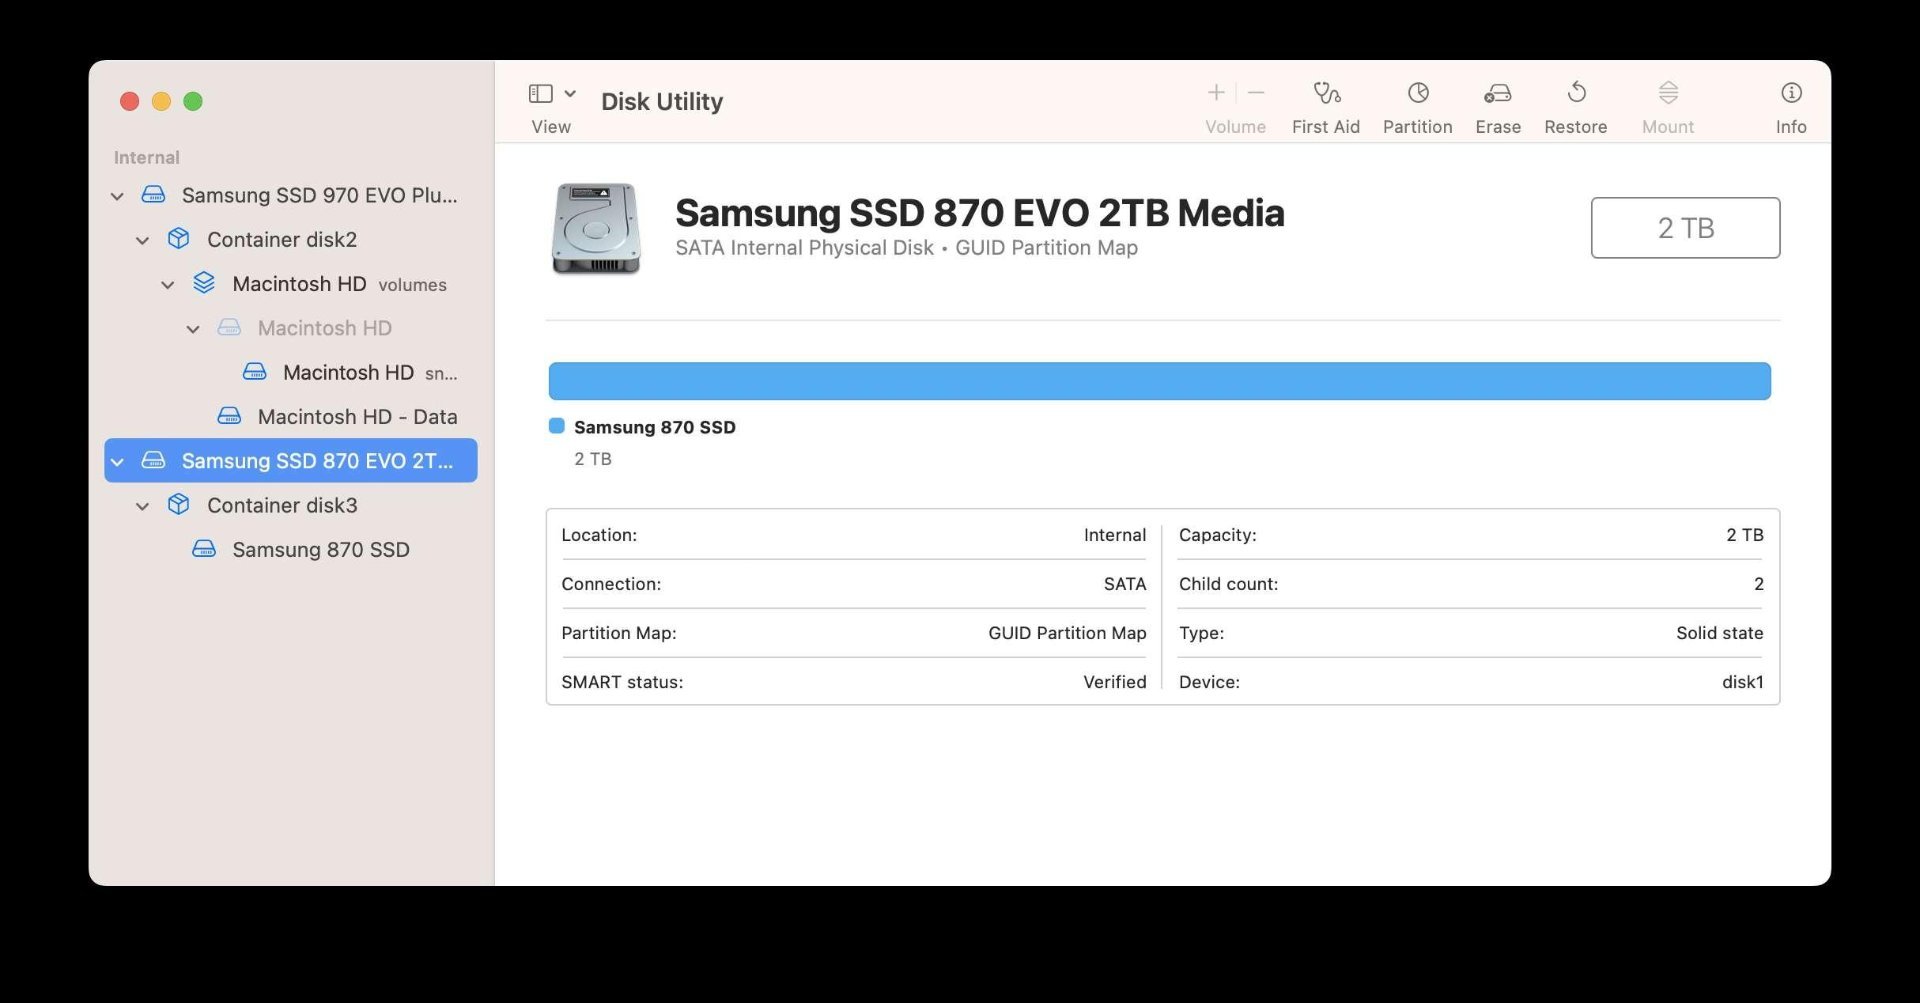Add a volume with the plus icon
The image size is (1920, 1003).
click(1216, 93)
